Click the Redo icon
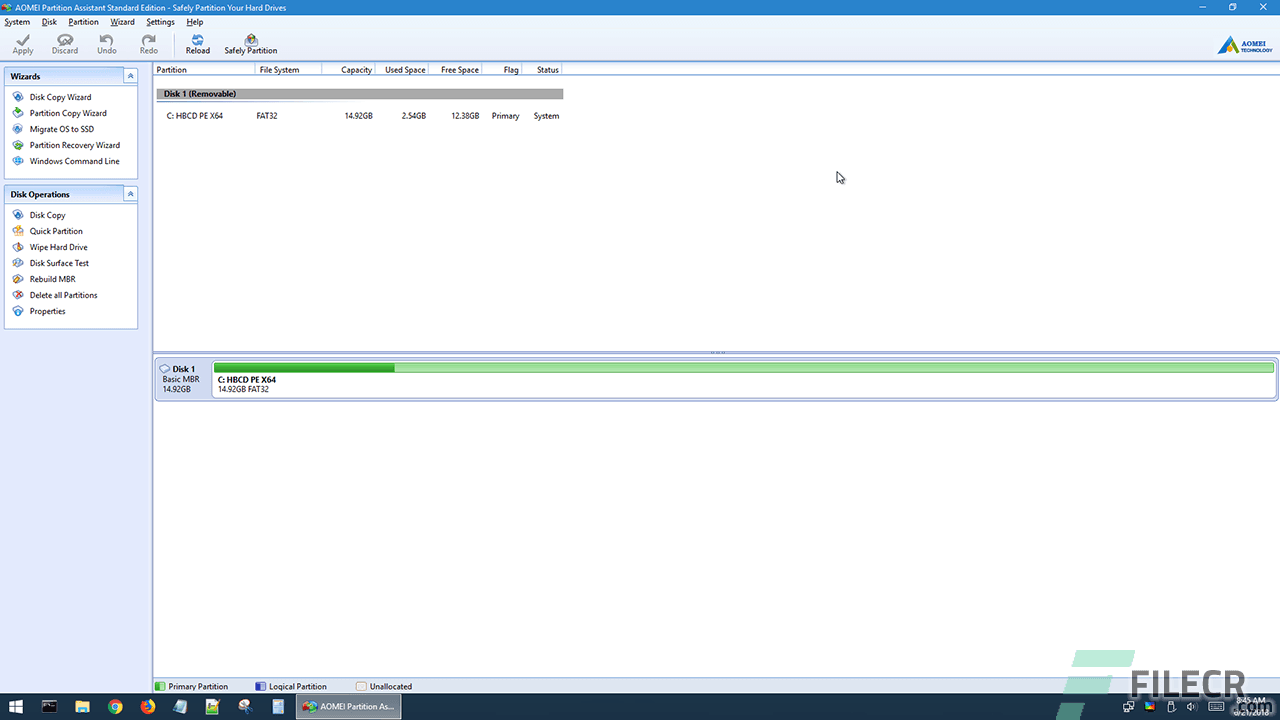The image size is (1280, 720). (x=148, y=44)
